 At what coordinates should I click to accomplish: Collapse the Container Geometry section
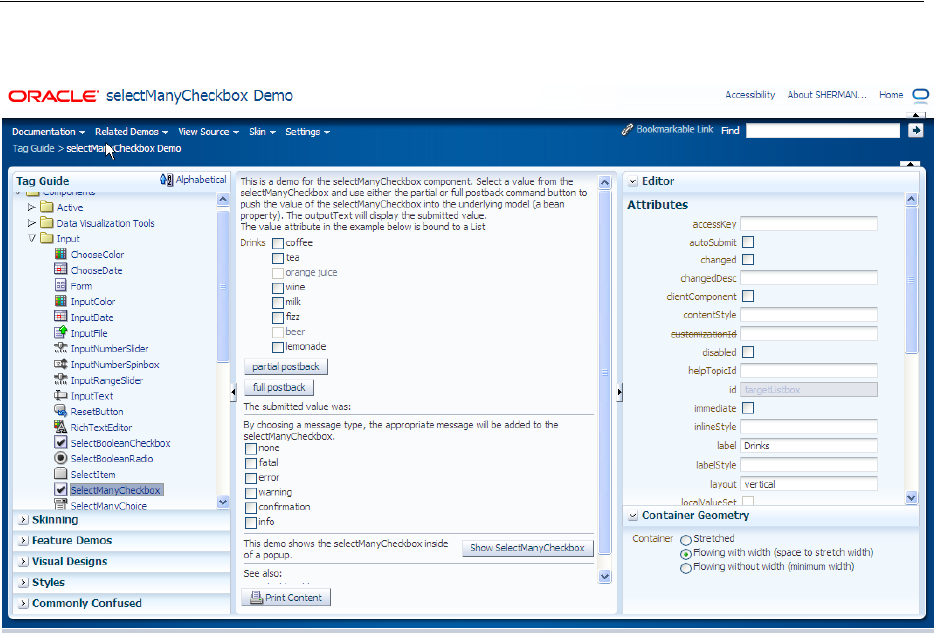tap(633, 516)
